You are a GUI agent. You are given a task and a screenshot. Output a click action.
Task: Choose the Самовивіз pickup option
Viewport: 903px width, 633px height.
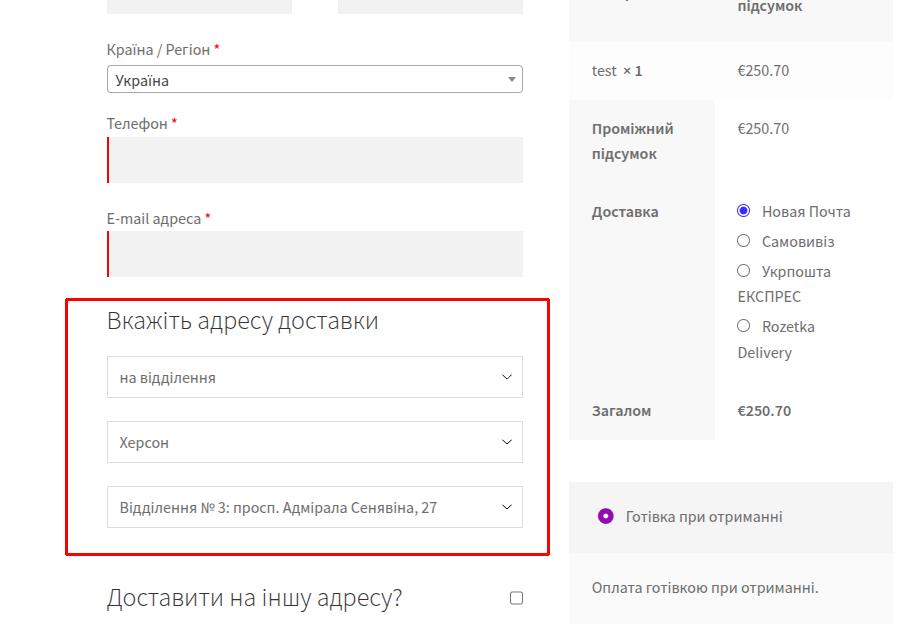point(743,241)
